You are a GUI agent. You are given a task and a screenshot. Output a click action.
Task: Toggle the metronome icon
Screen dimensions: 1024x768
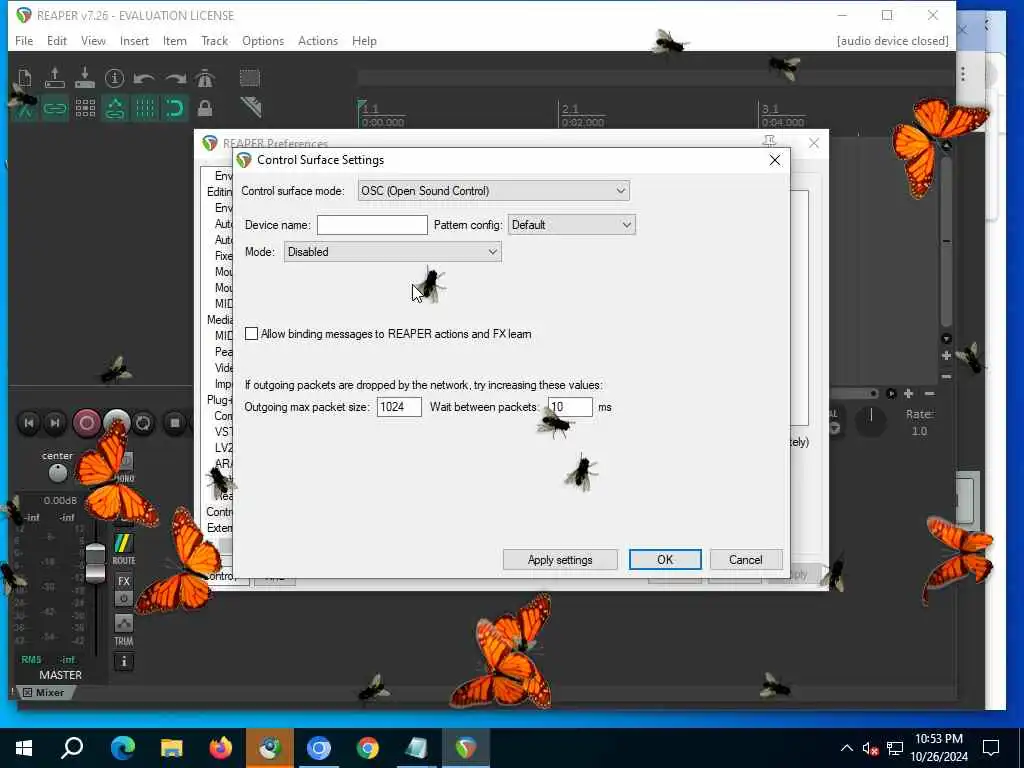pyautogui.click(x=205, y=78)
